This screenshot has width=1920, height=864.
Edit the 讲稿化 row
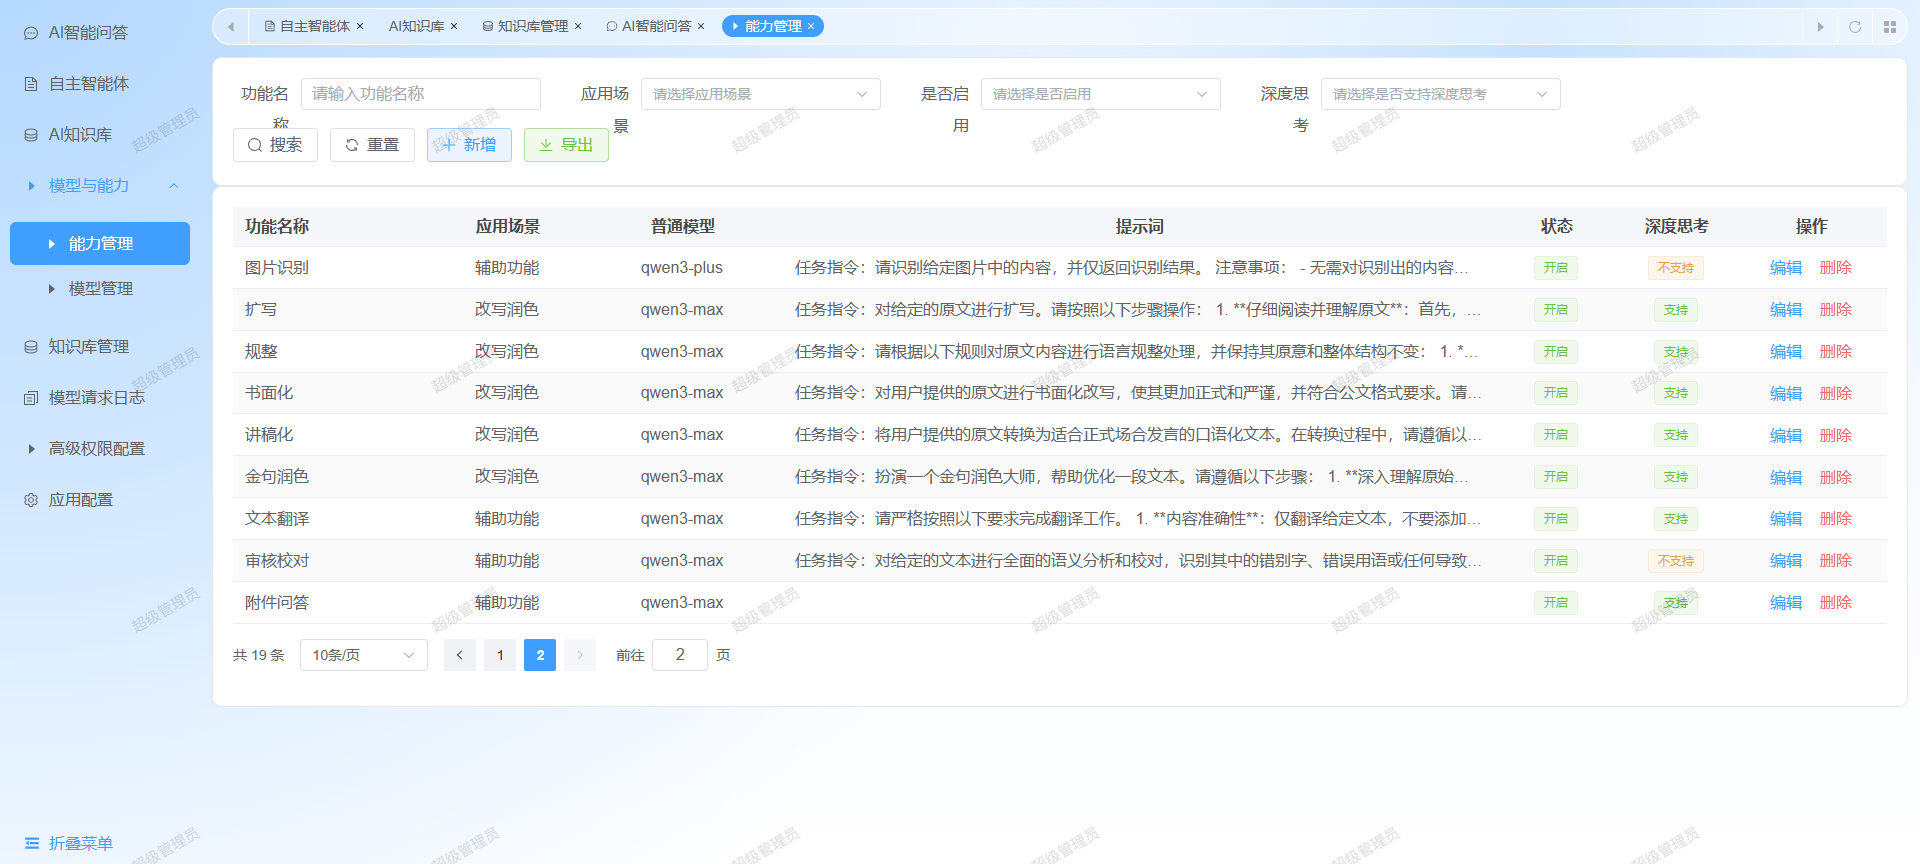tap(1786, 436)
